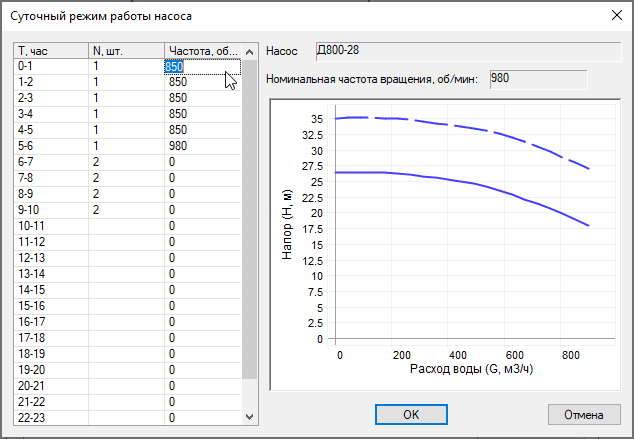Click the 'N, шт.' column header
Screen dimensions: 634x439
tap(126, 50)
